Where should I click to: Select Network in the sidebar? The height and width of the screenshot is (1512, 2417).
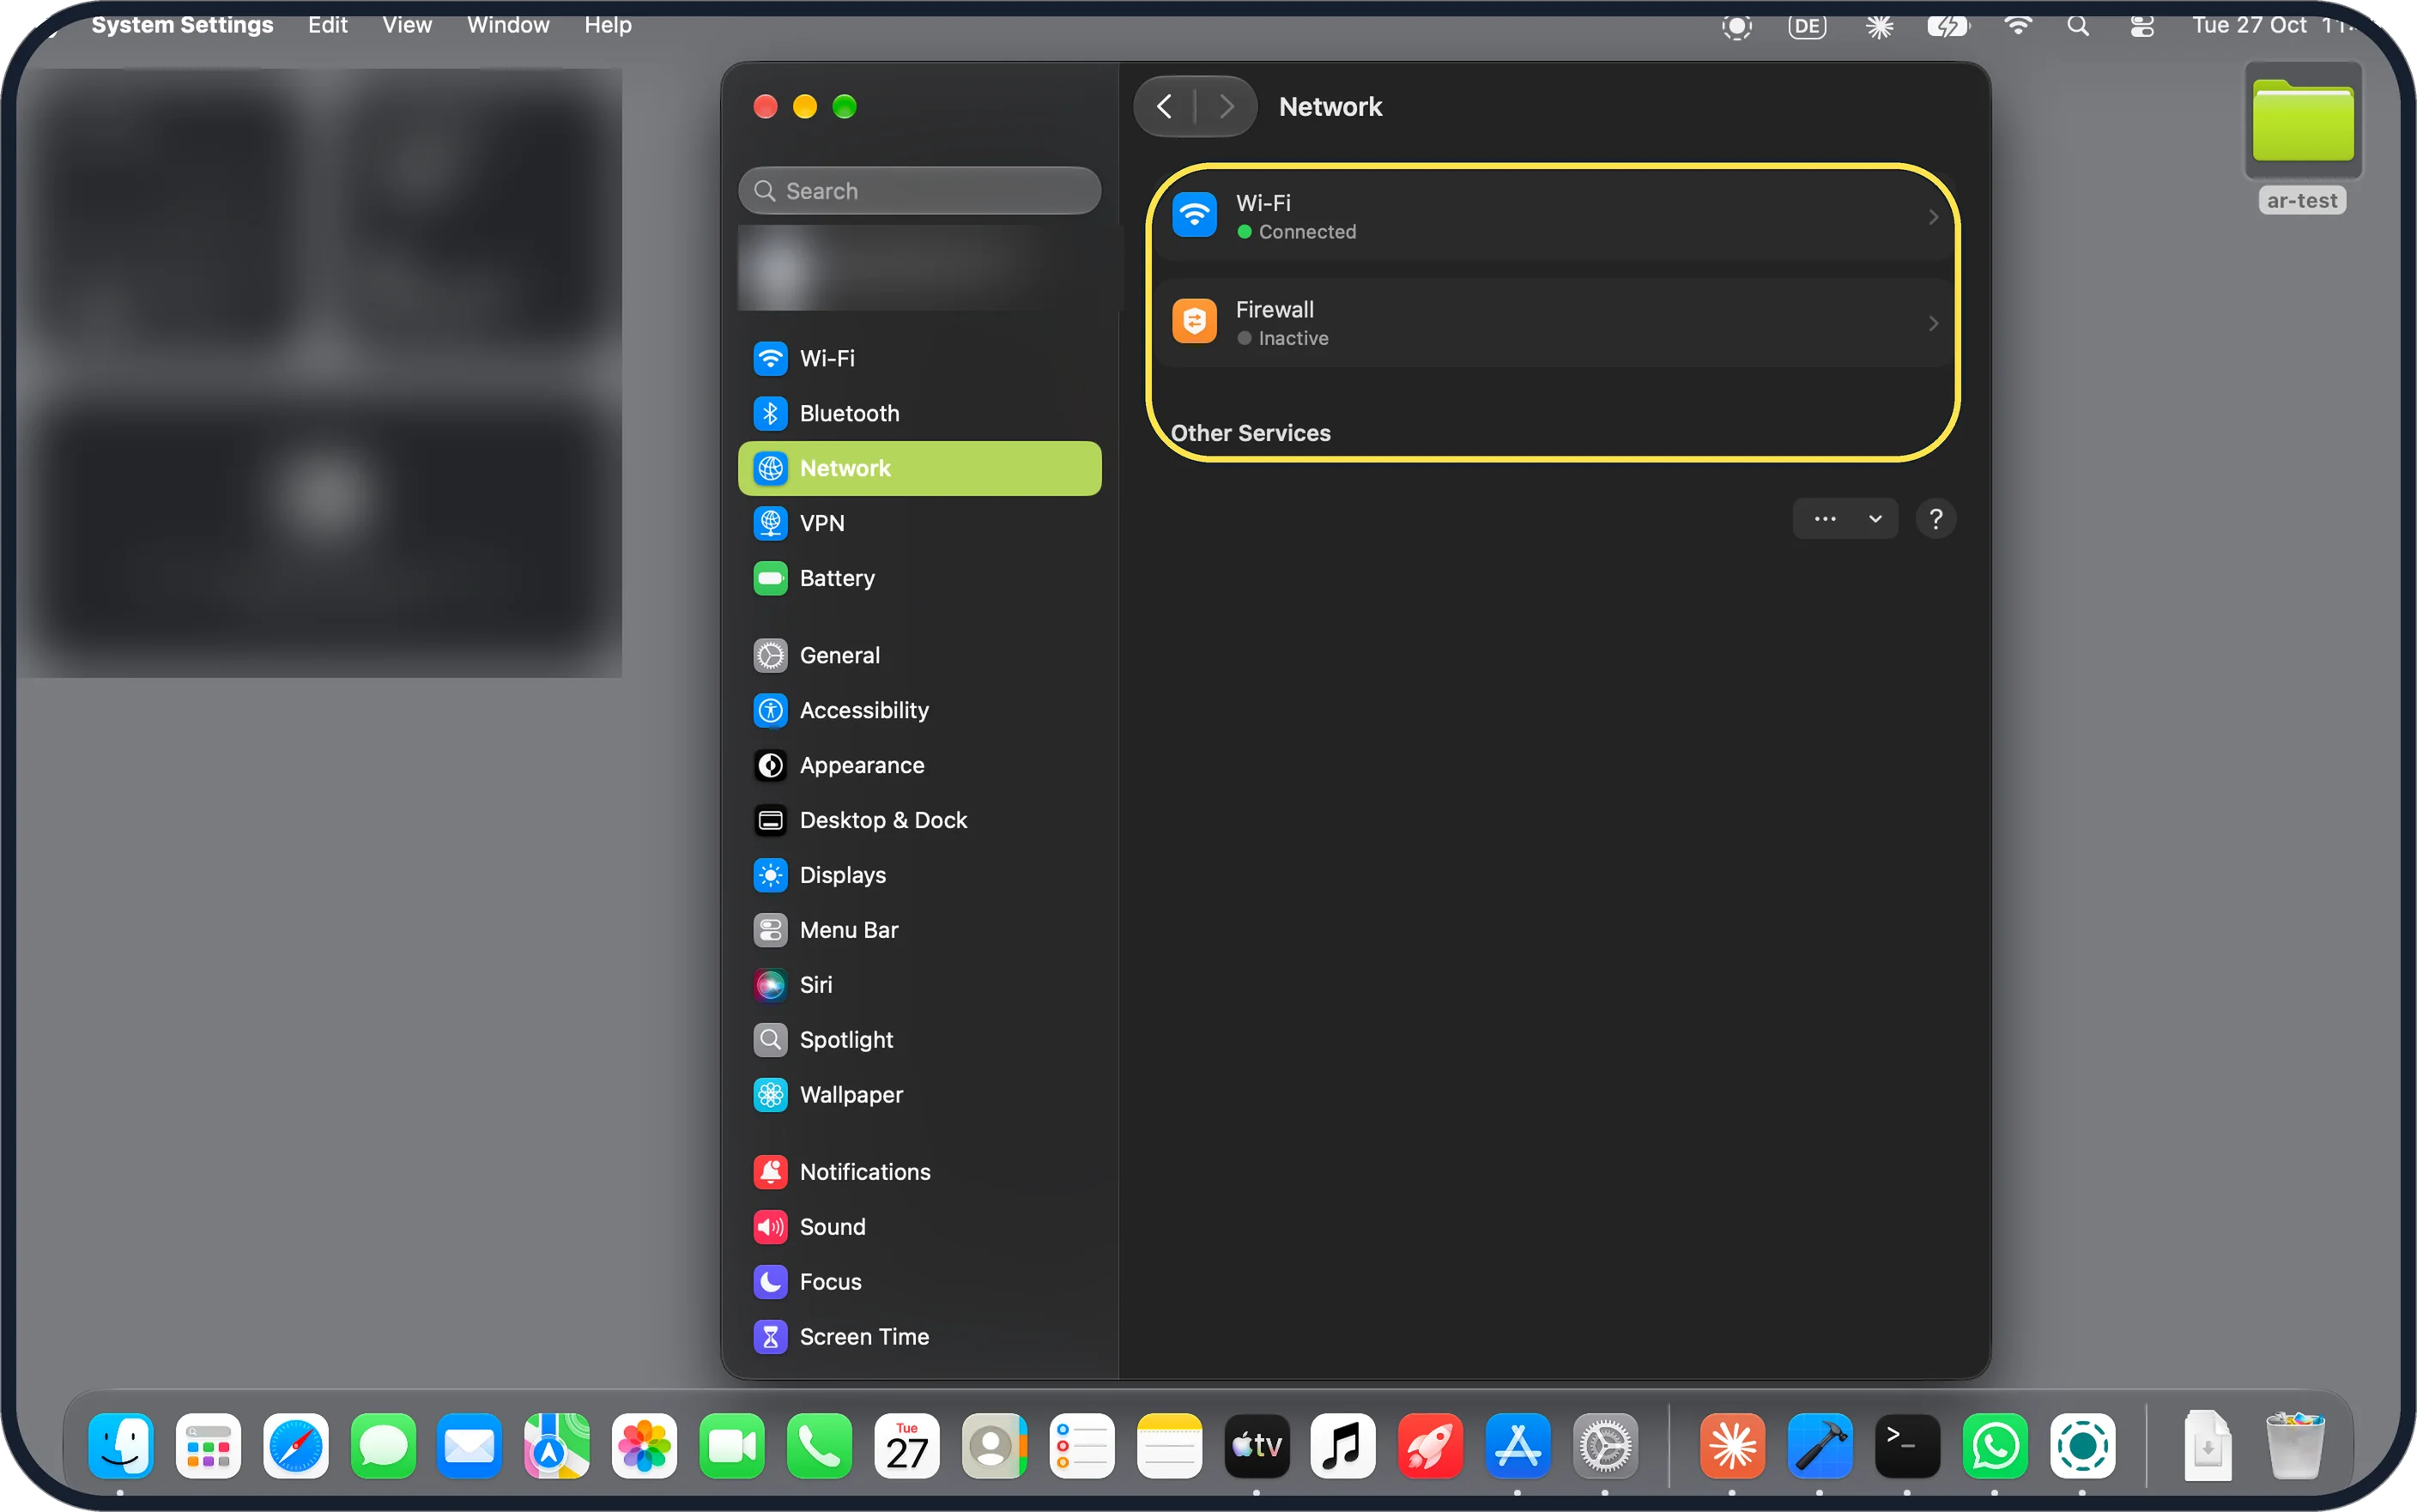[919, 468]
